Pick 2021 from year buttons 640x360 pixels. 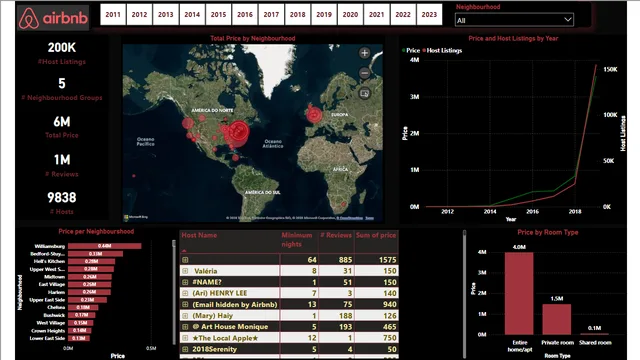click(377, 15)
